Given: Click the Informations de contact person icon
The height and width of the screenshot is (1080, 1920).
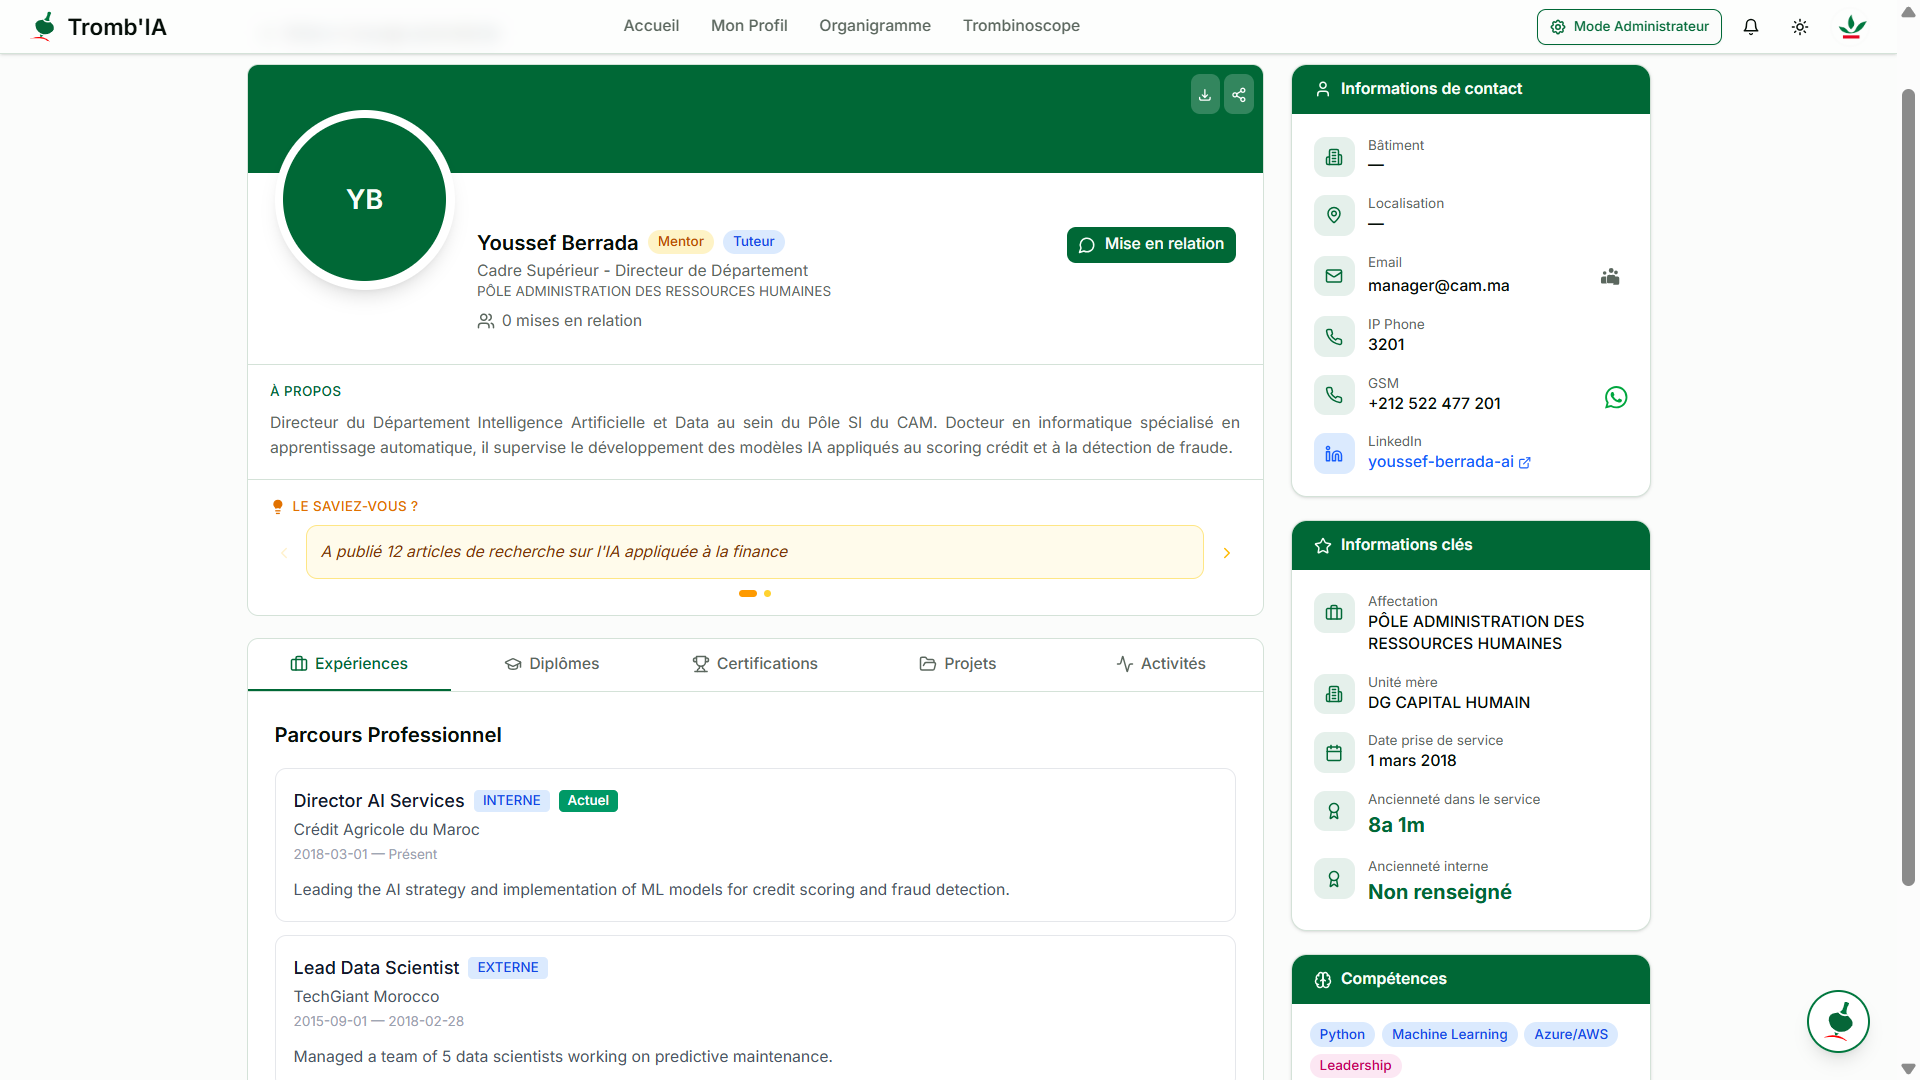Looking at the screenshot, I should coord(1323,89).
